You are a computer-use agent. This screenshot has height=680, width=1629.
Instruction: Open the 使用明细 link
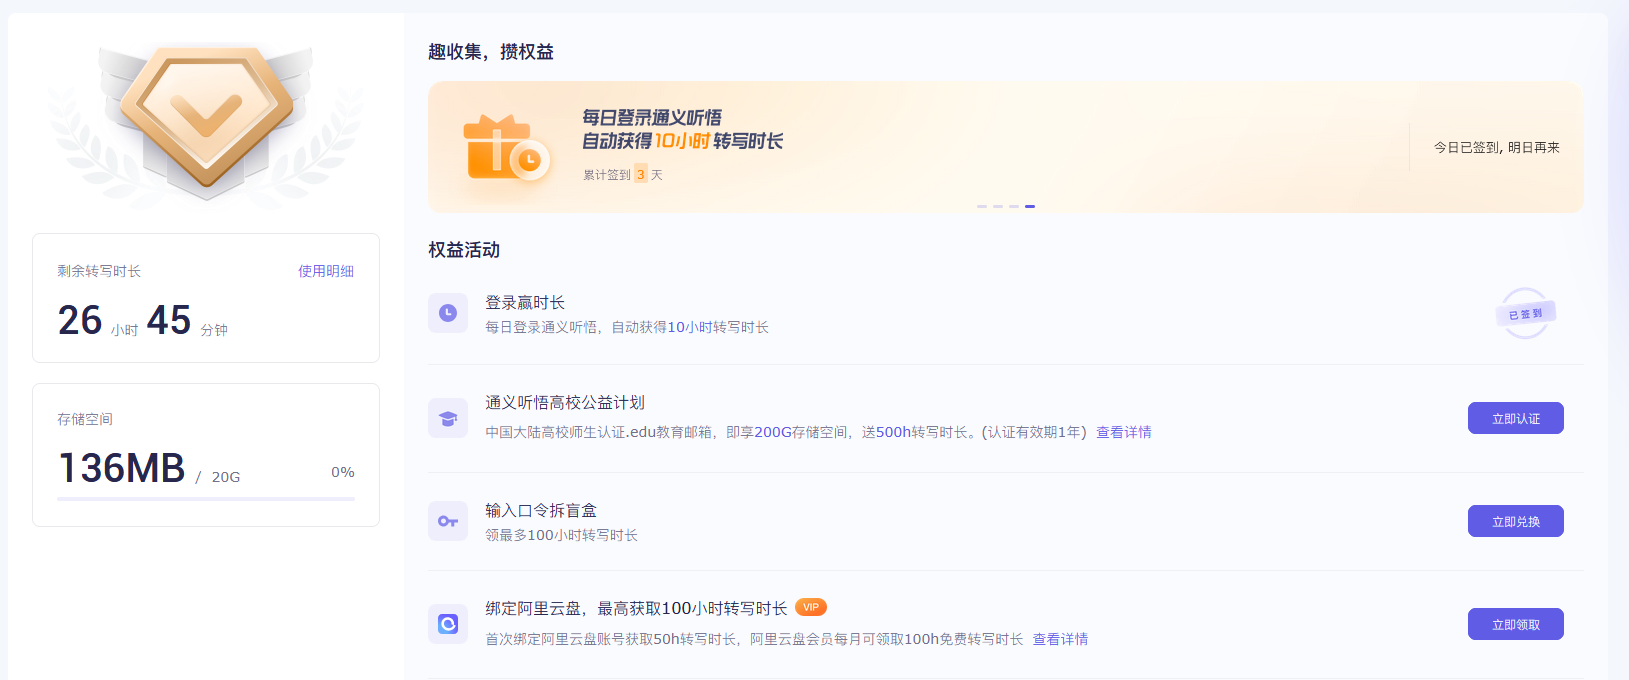pos(325,271)
